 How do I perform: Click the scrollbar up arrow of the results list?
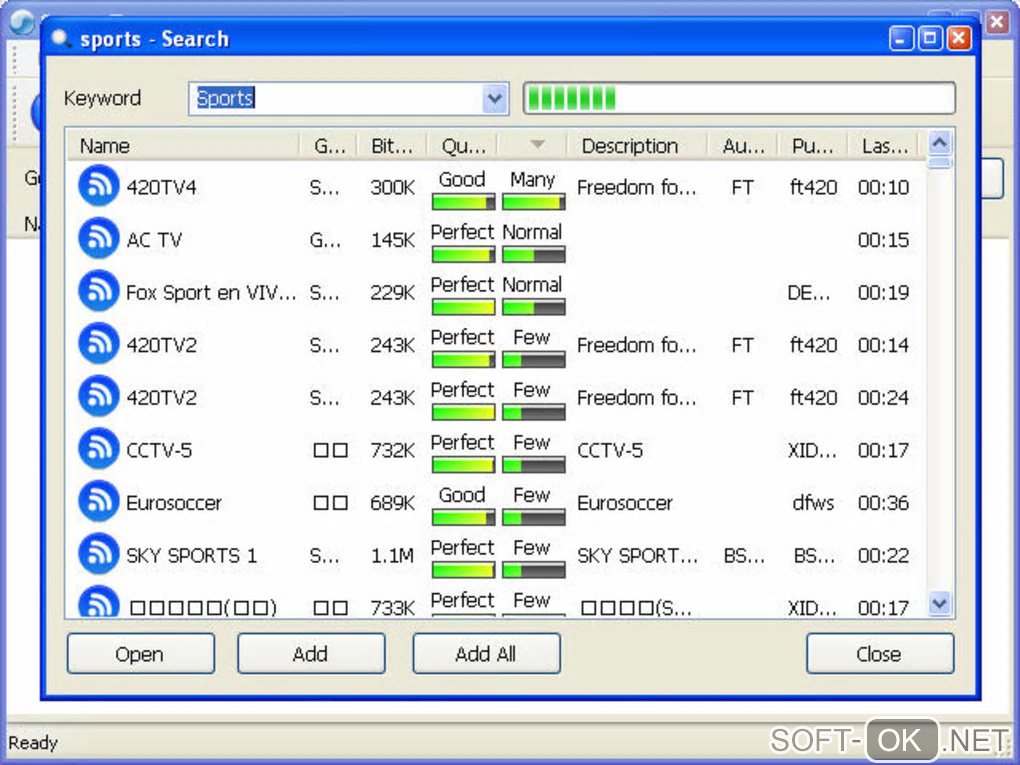[x=939, y=142]
